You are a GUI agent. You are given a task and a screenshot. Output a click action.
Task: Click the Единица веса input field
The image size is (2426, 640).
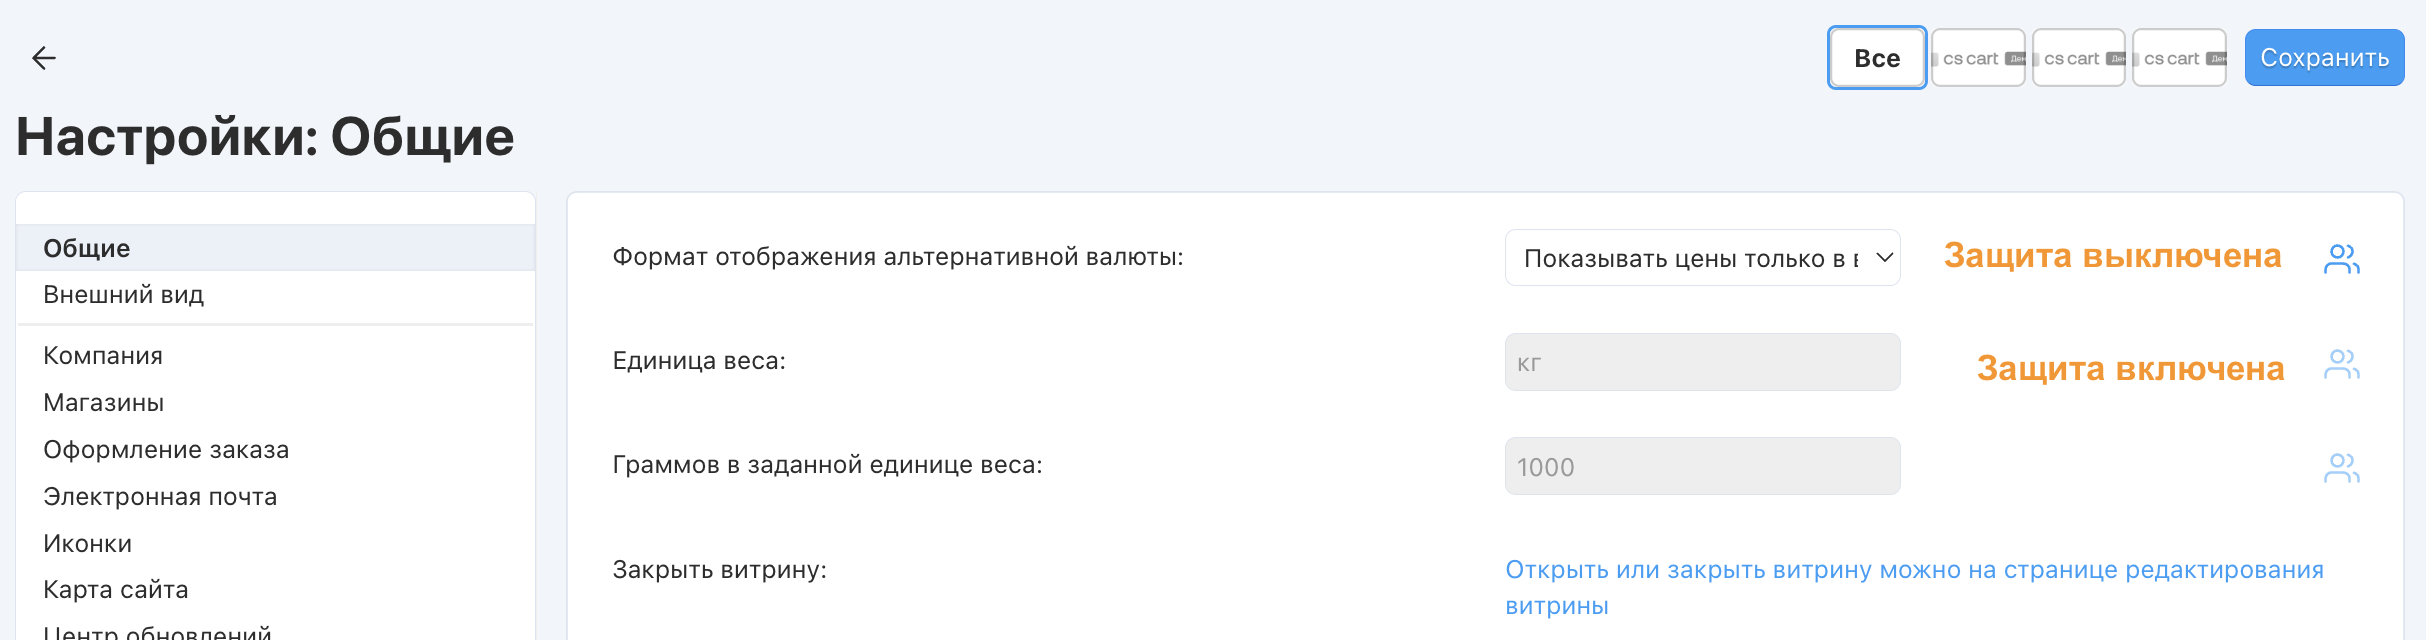click(1702, 363)
